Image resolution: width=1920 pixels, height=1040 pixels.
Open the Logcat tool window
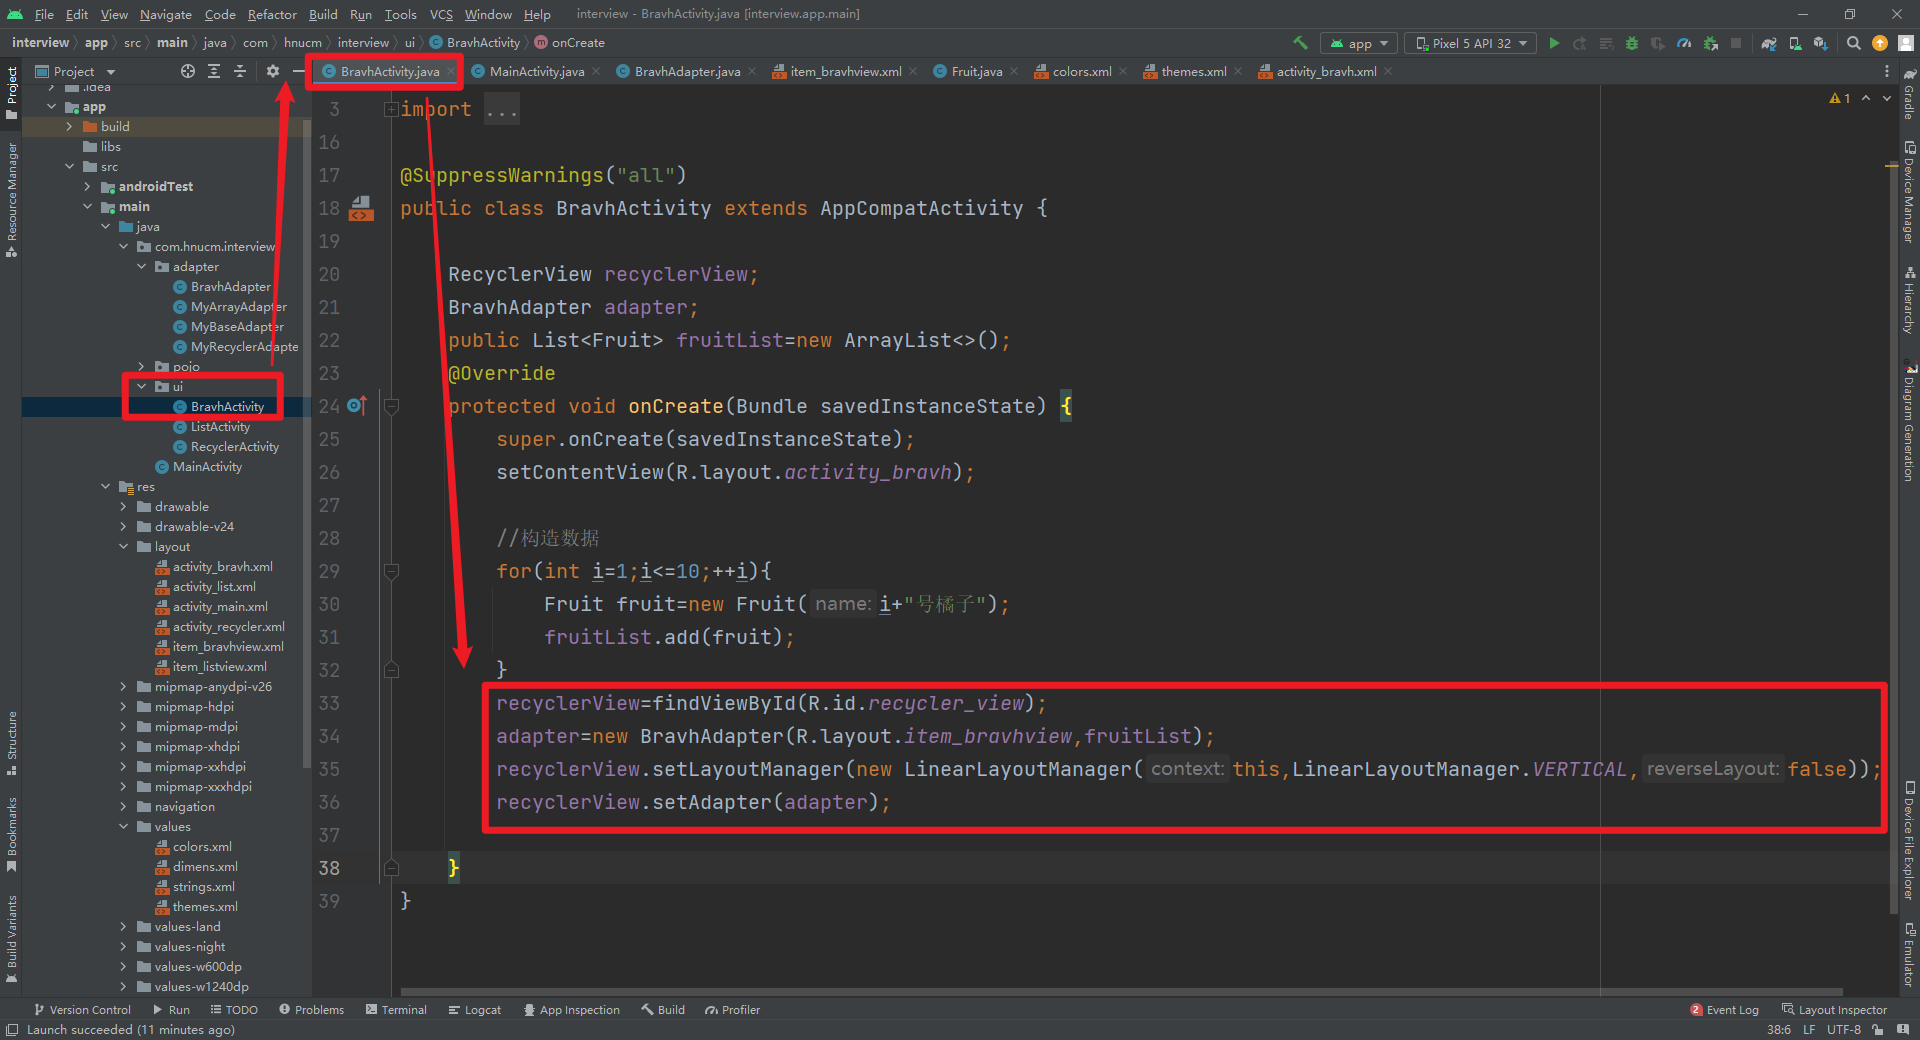pos(474,1010)
